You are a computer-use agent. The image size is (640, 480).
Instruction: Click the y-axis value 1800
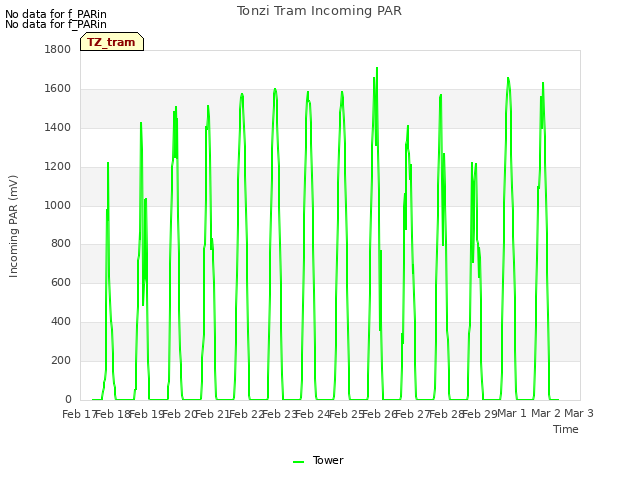(x=58, y=49)
